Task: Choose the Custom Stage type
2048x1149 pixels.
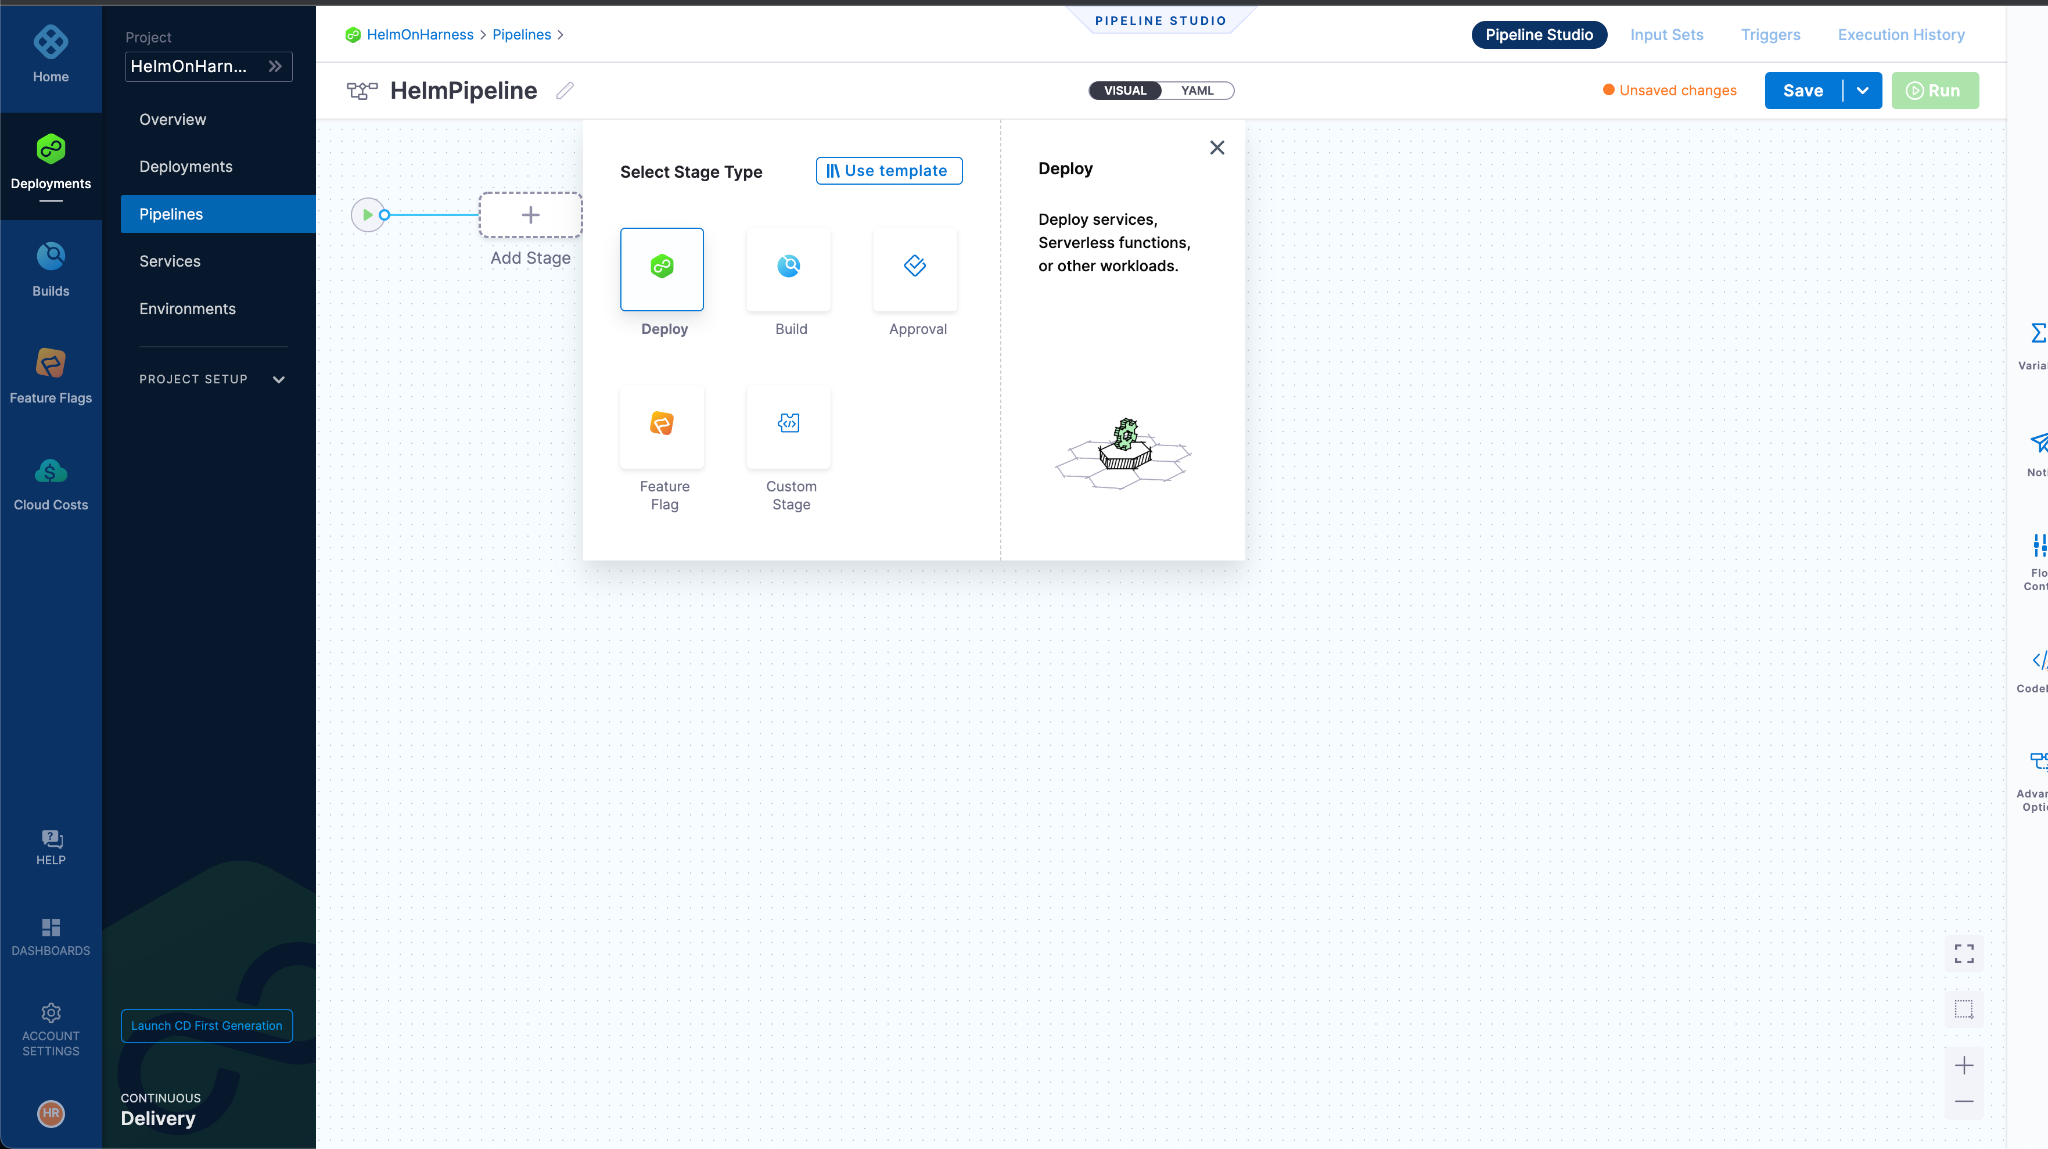Action: [x=789, y=427]
